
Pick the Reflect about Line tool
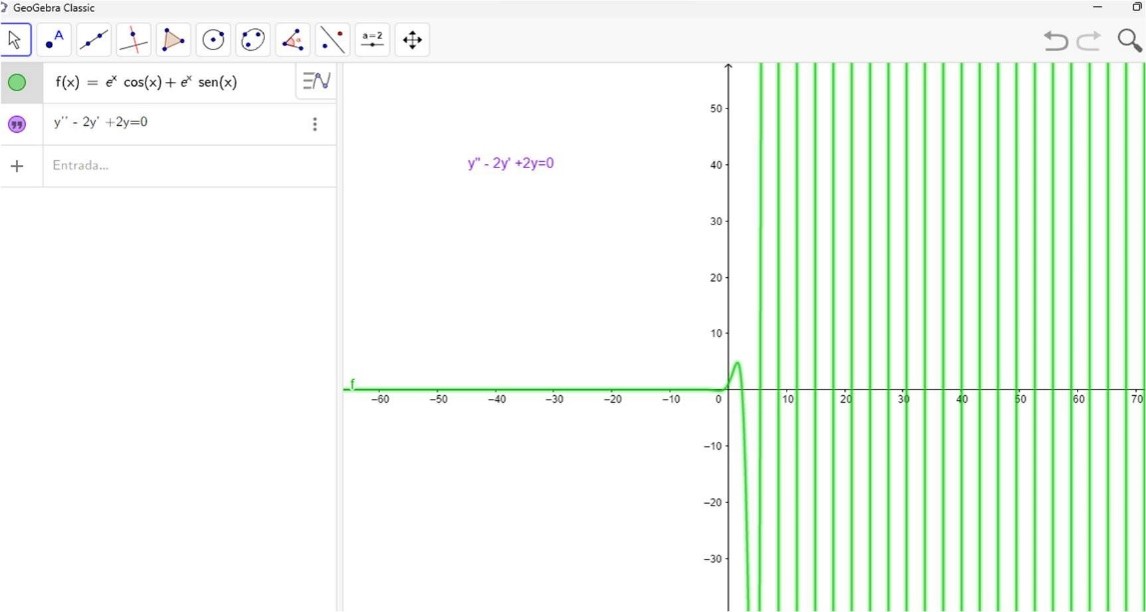pos(332,40)
